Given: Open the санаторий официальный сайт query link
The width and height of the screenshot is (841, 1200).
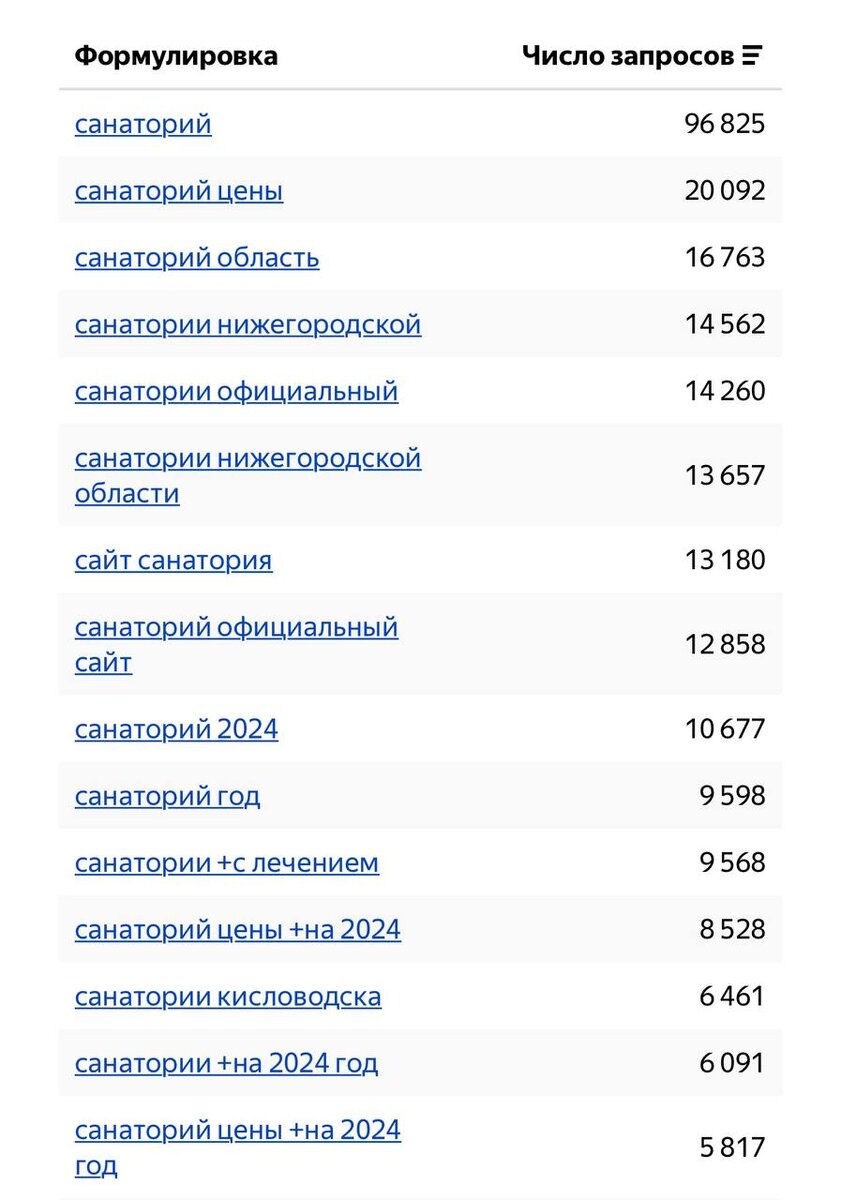Looking at the screenshot, I should (236, 627).
